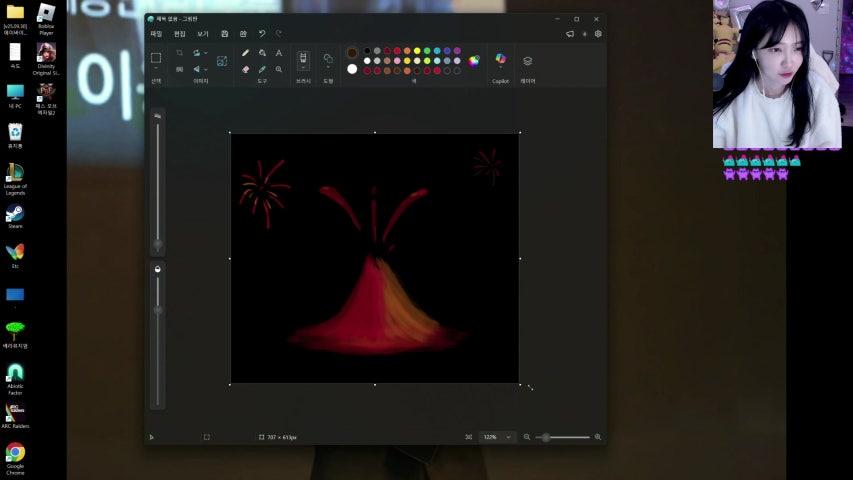
Task: Open the 파일 menu
Action: [x=156, y=33]
